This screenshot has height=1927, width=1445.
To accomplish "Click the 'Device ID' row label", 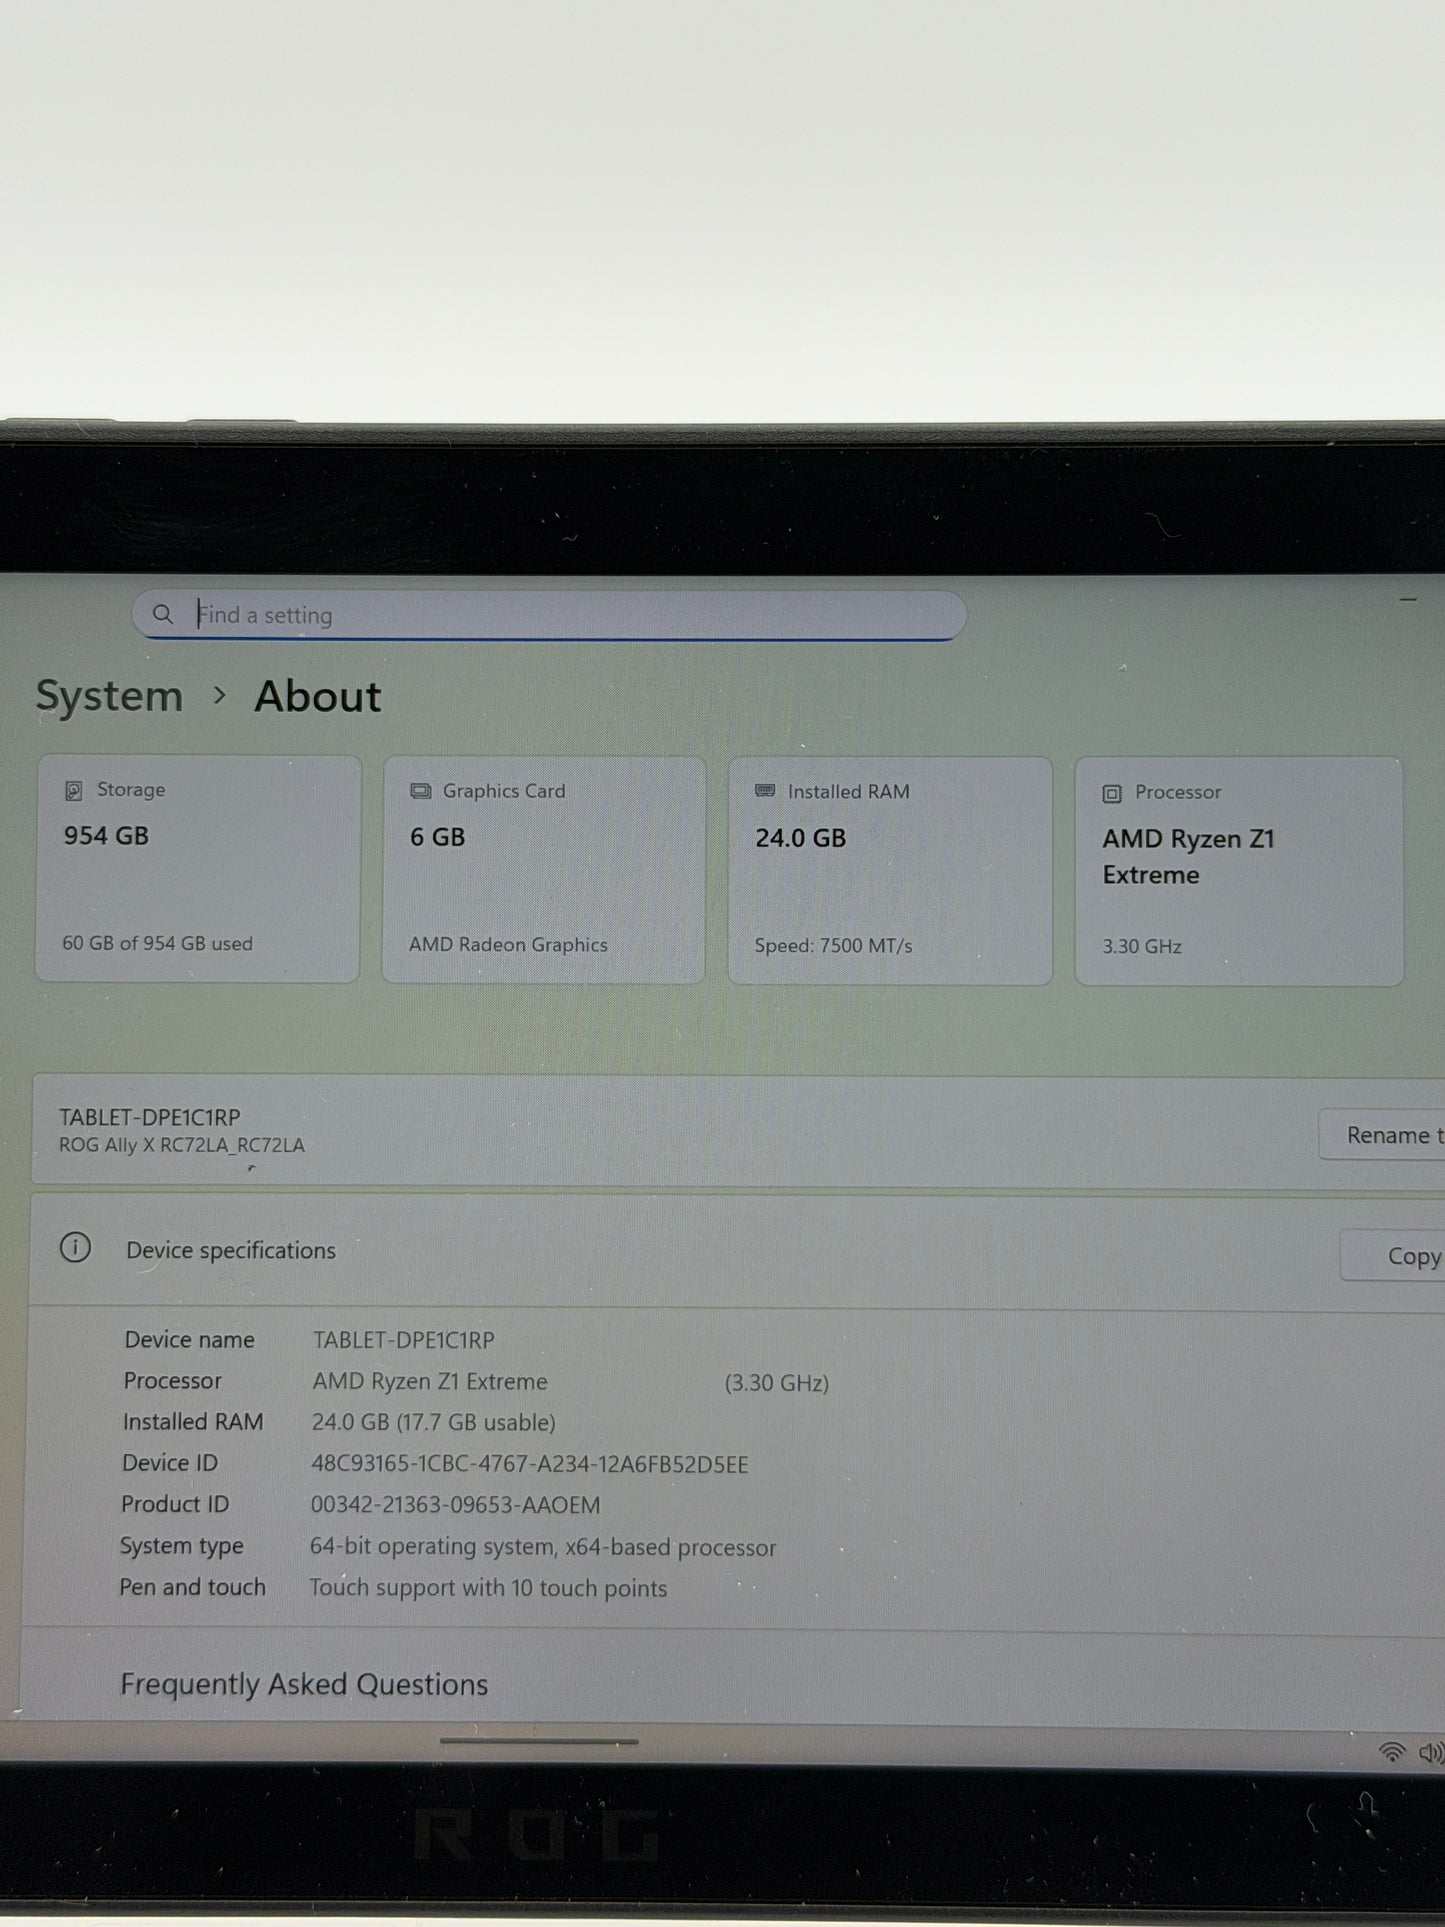I will coord(170,1462).
